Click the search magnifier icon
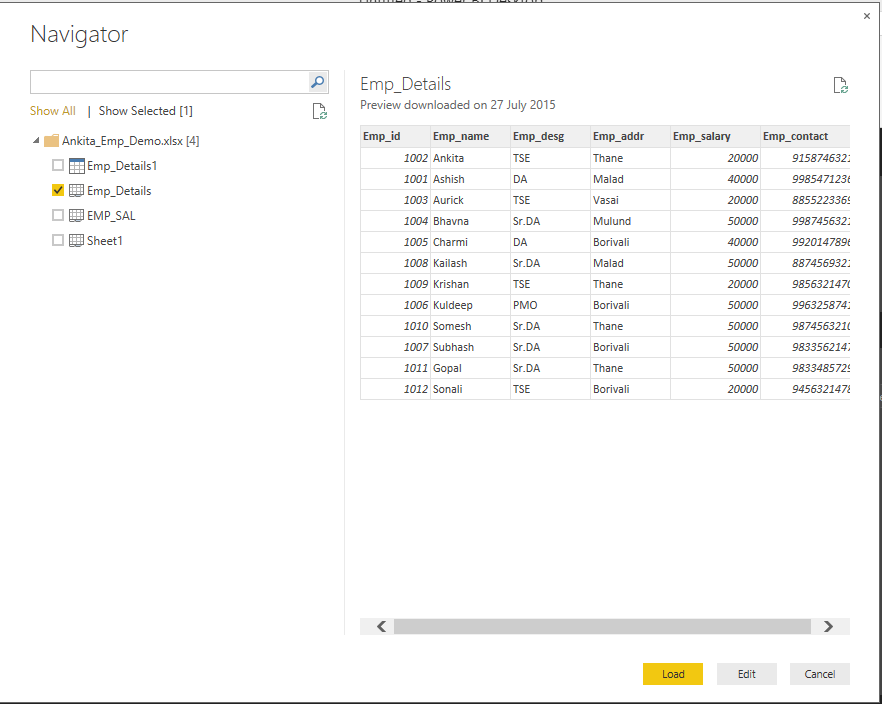The height and width of the screenshot is (704, 882). click(x=318, y=82)
